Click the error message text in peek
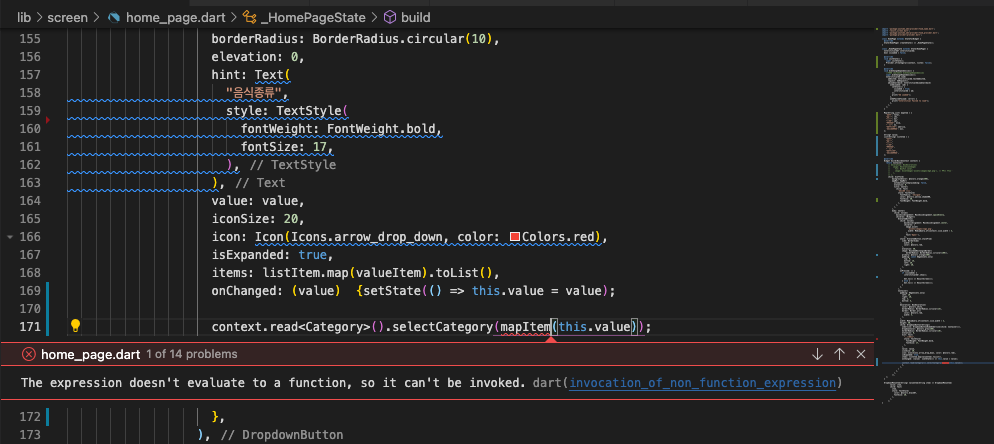The height and width of the screenshot is (444, 994). tap(274, 382)
